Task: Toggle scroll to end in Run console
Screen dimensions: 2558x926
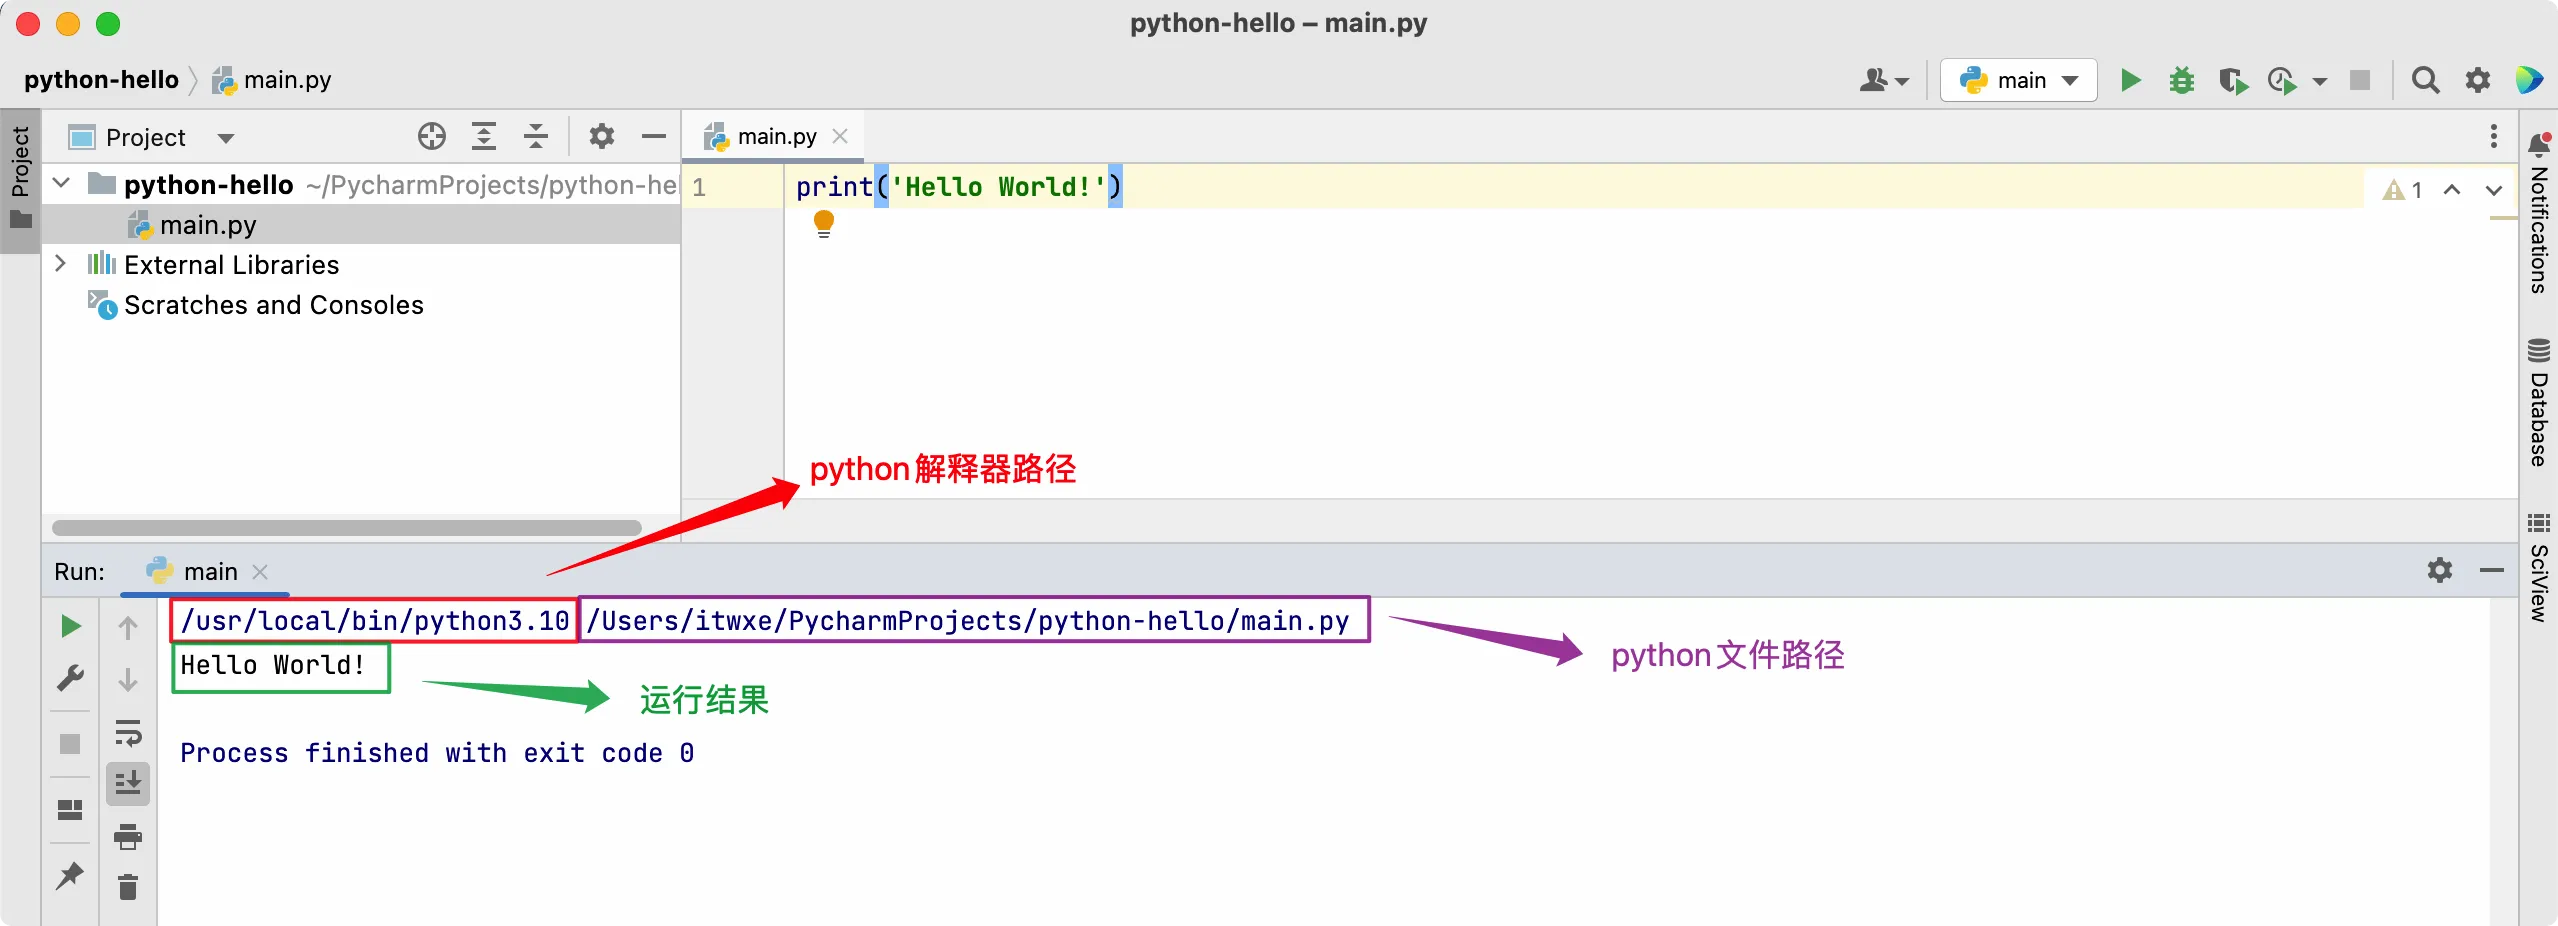Action: pyautogui.click(x=128, y=783)
